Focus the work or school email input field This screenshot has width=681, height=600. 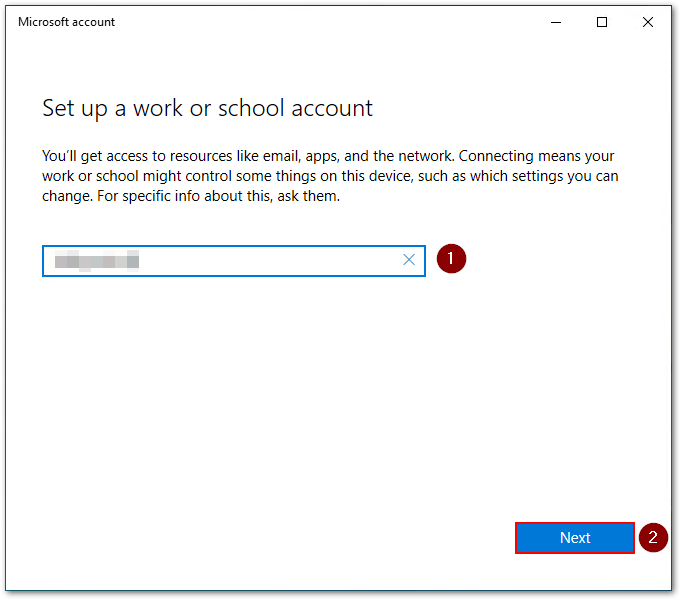(x=234, y=261)
